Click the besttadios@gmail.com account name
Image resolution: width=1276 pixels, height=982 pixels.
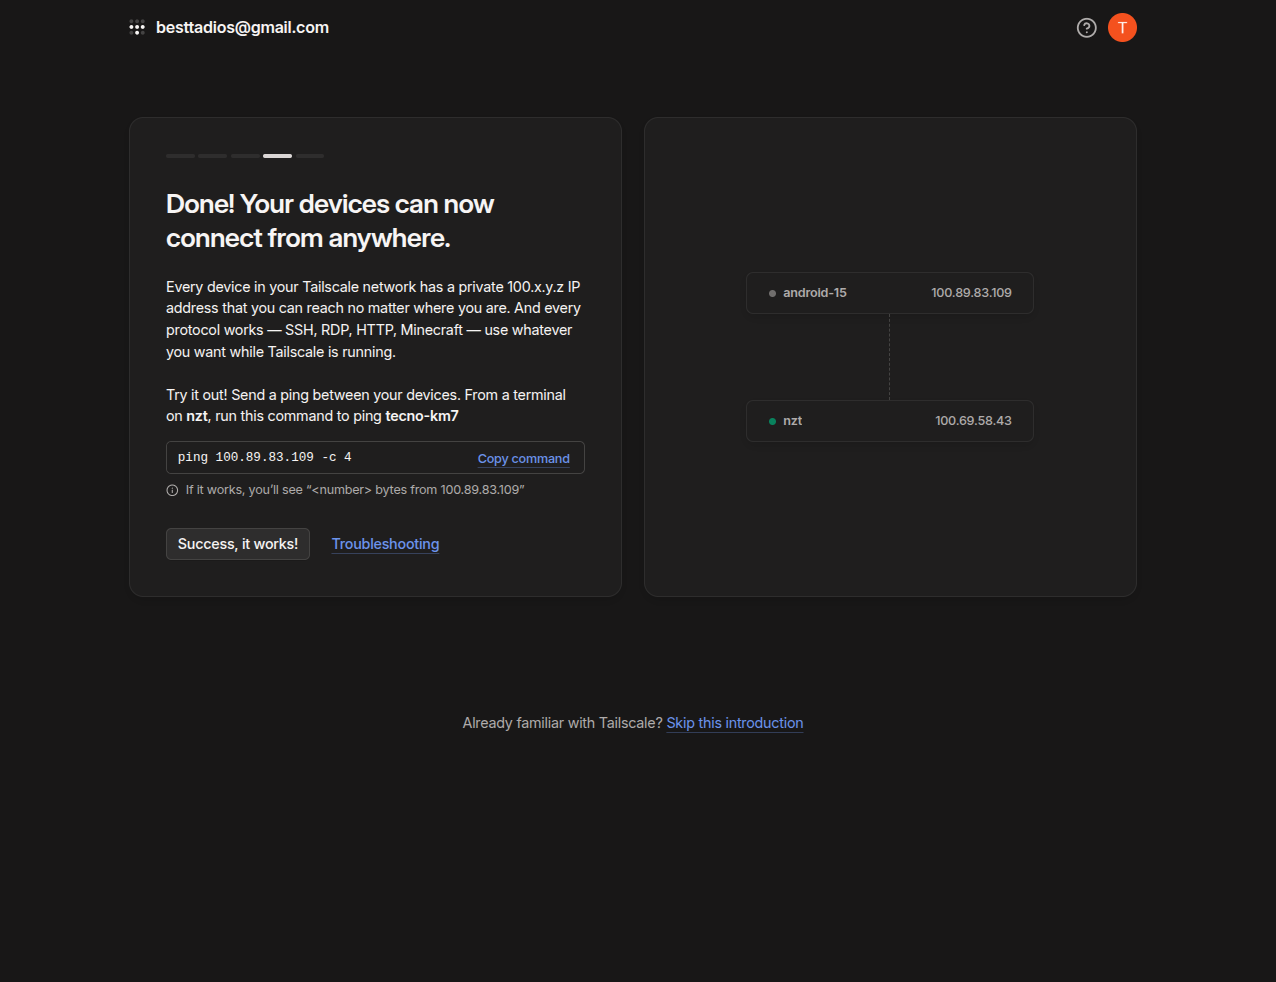[242, 28]
